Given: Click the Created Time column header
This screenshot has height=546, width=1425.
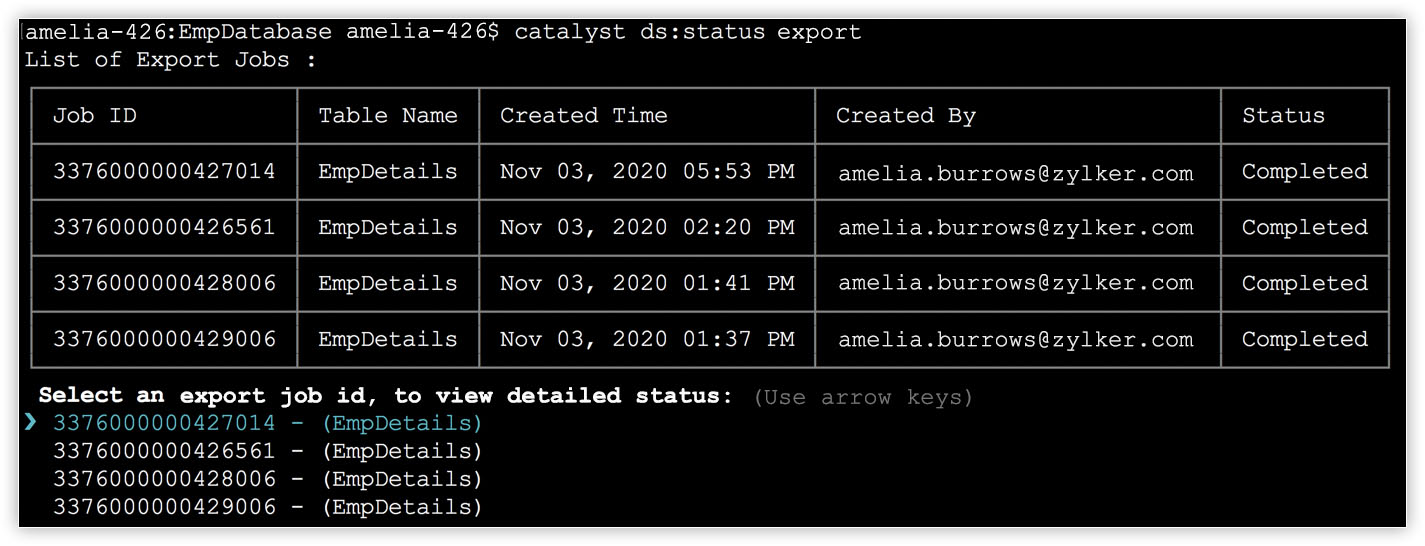Looking at the screenshot, I should 584,115.
